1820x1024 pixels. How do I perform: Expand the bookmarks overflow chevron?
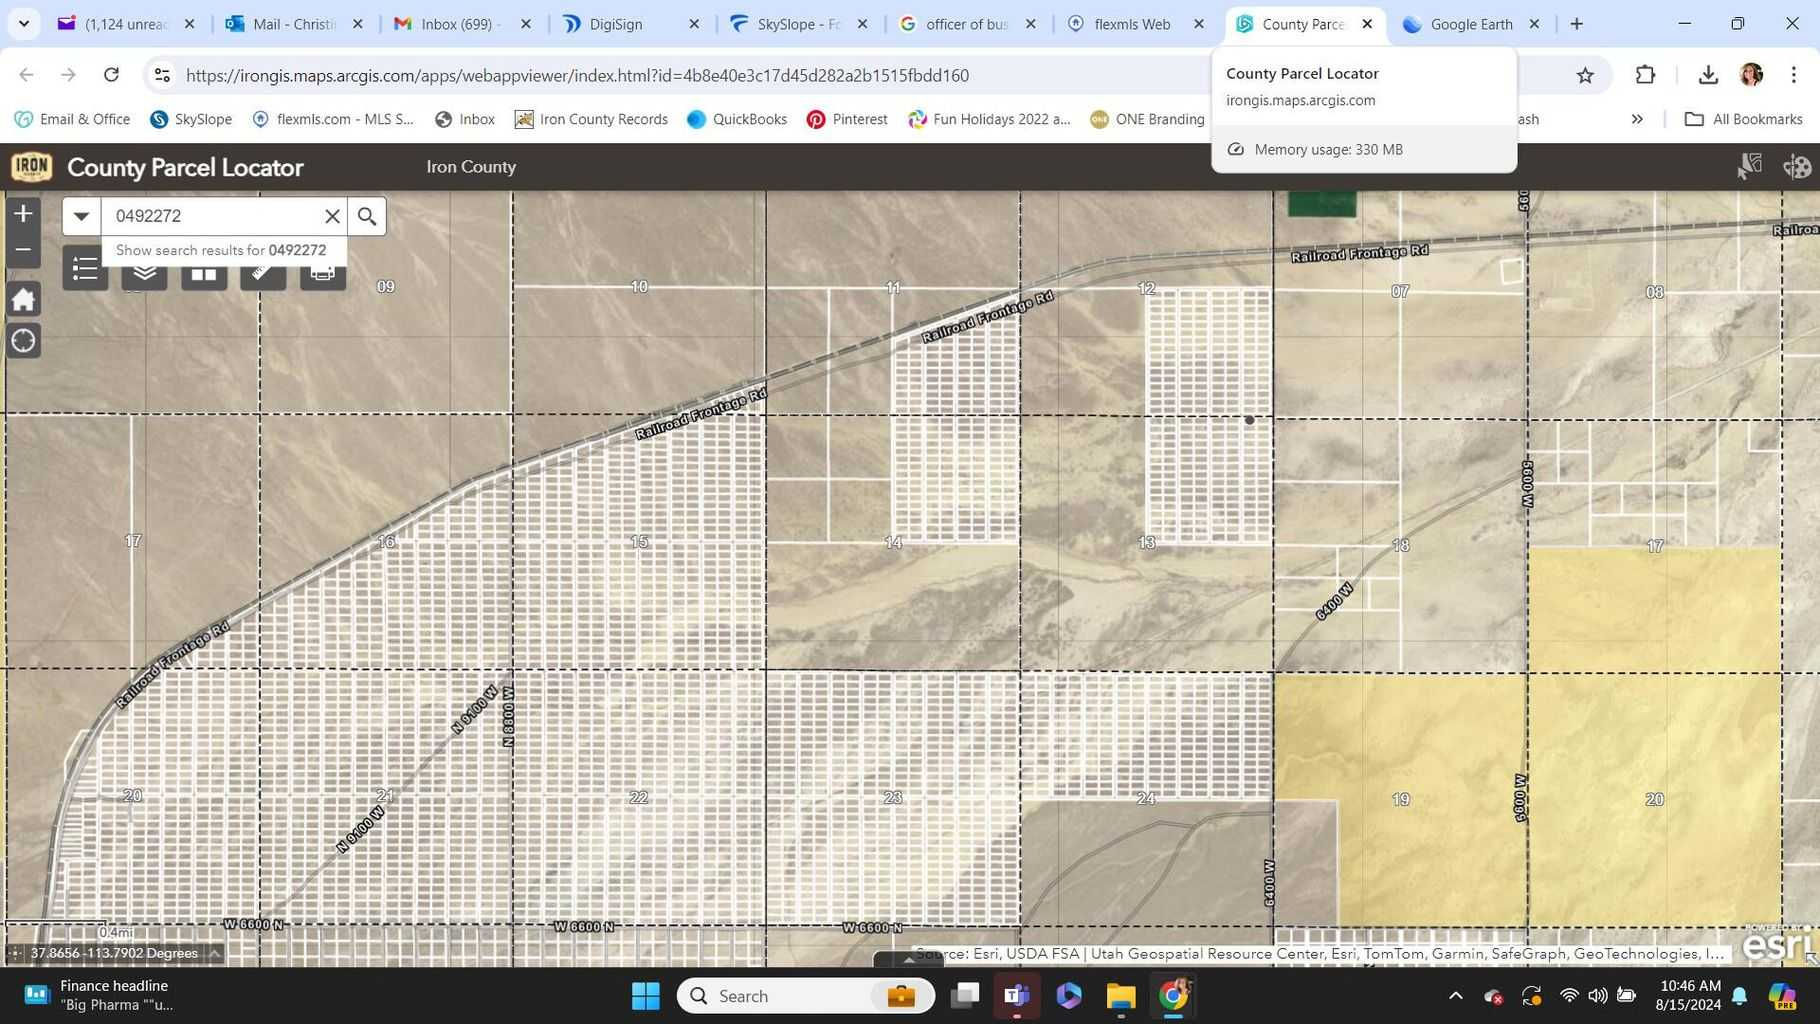[1637, 119]
